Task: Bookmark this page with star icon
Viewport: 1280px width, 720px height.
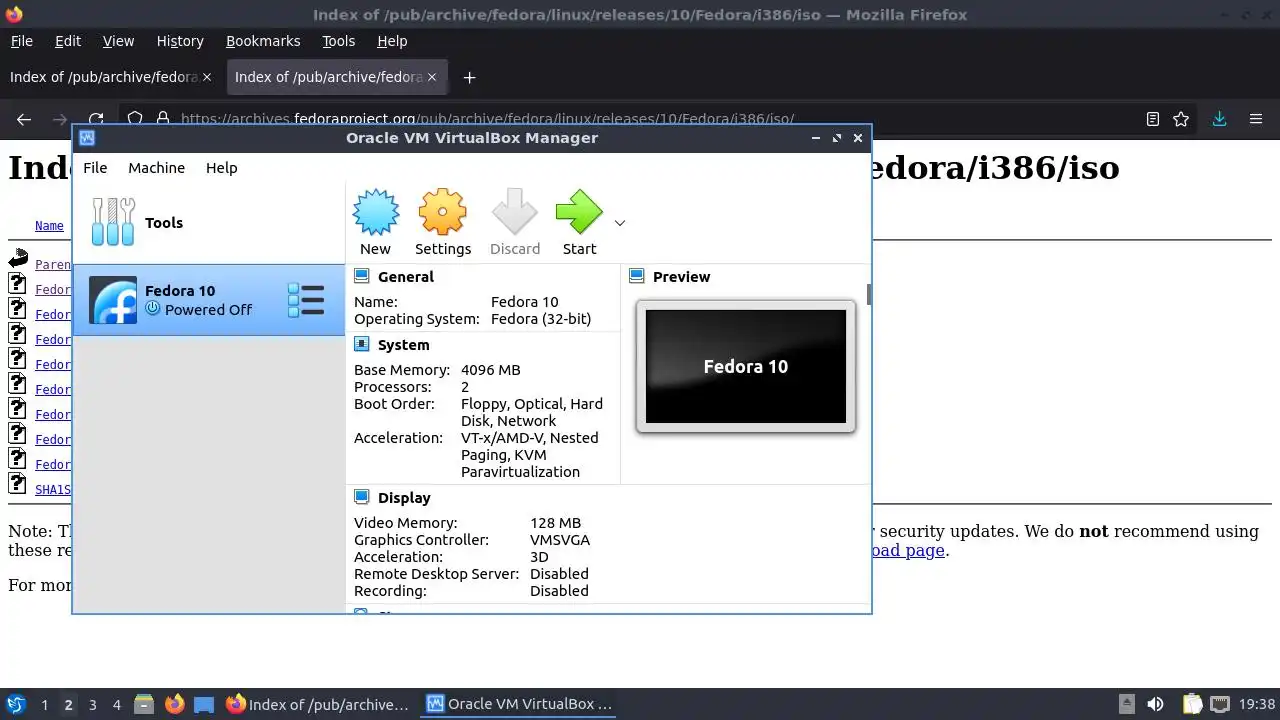Action: tap(1181, 119)
